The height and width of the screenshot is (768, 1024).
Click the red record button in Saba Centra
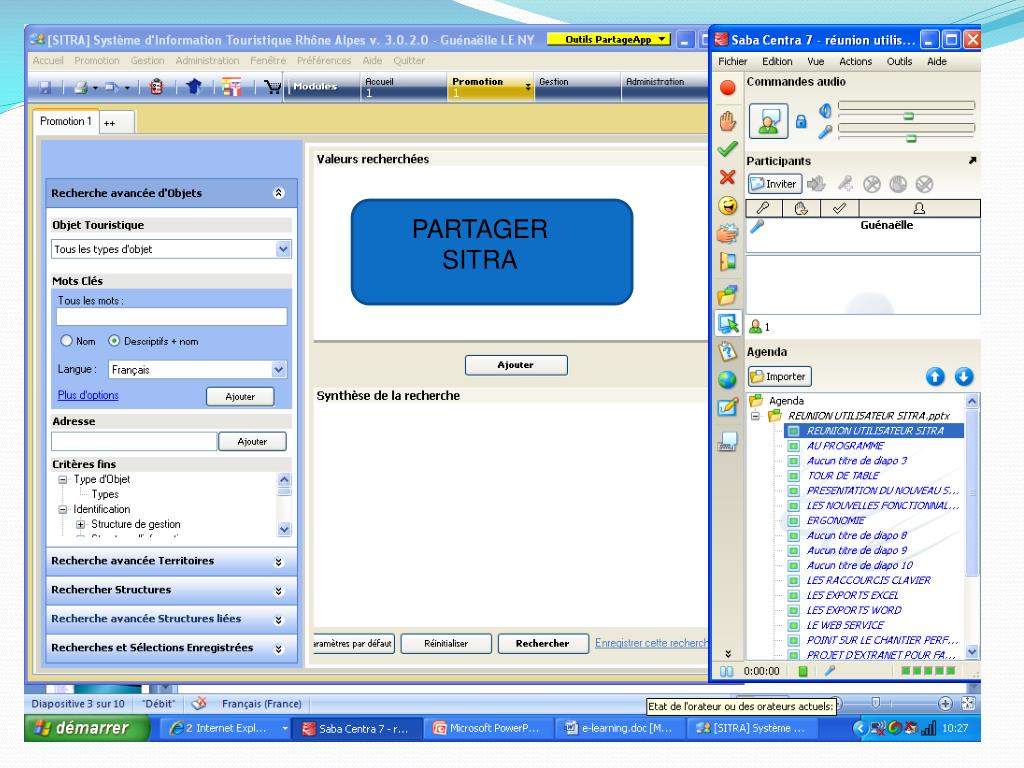pyautogui.click(x=728, y=88)
